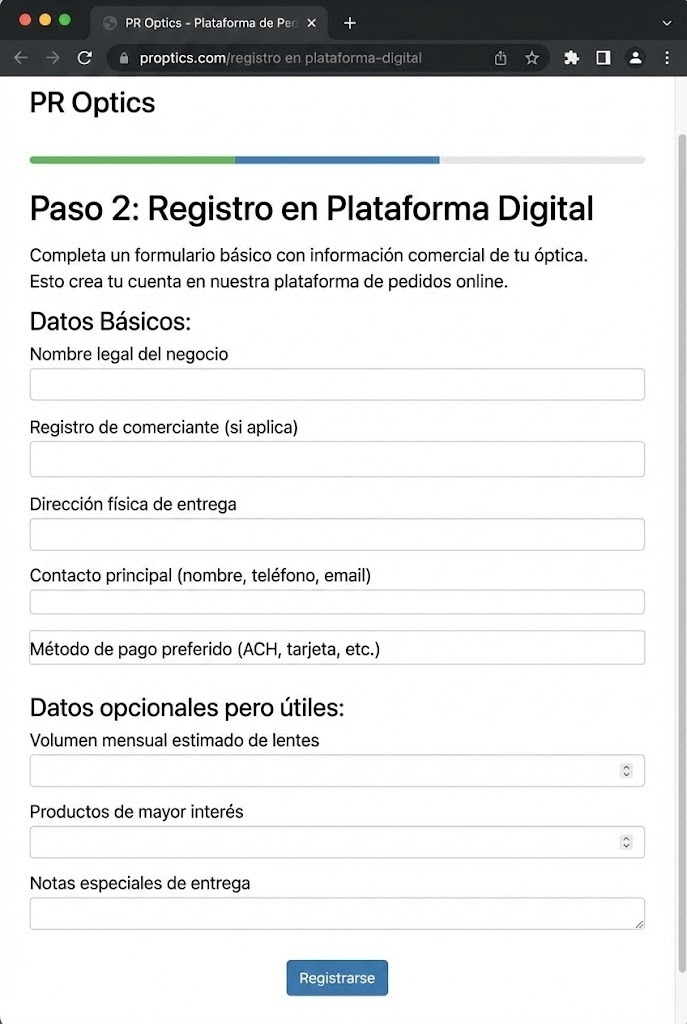
Task: Open the Extensions puzzle icon
Action: click(x=572, y=58)
